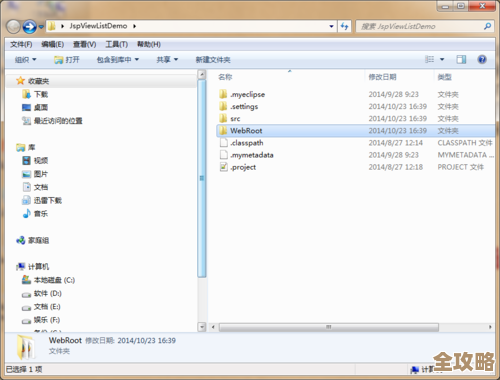Screen dimensions: 500x380
Task: Click the WebRoot folder thumbnail in details pane
Action: (x=26, y=347)
